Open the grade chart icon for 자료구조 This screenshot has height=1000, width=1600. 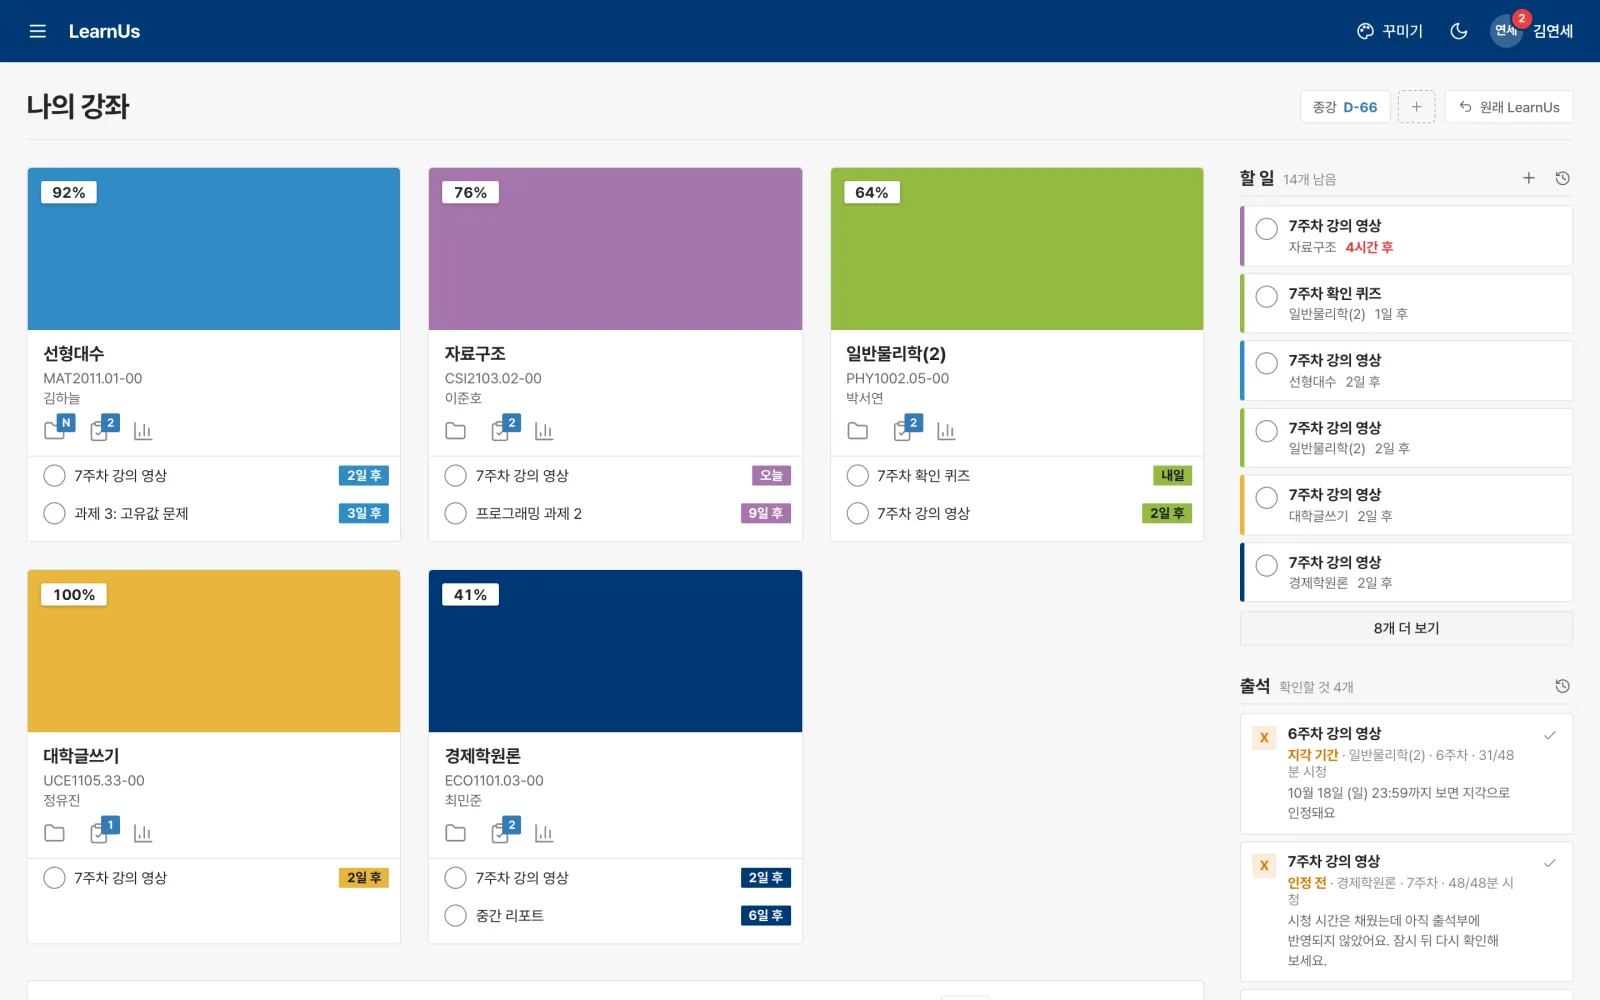(x=544, y=431)
